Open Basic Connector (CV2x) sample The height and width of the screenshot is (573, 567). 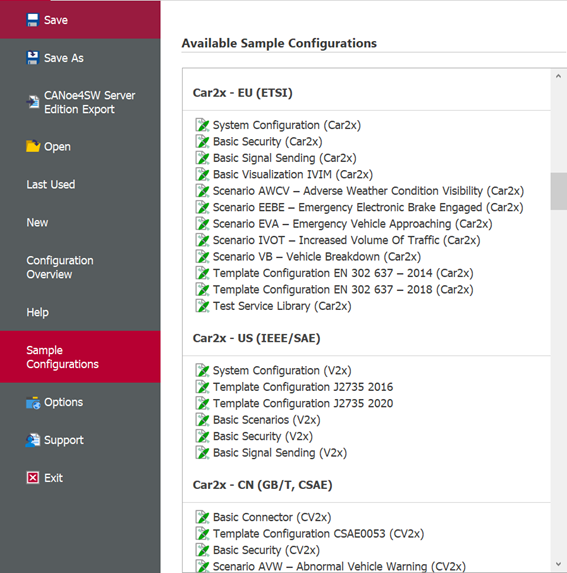click(x=272, y=517)
